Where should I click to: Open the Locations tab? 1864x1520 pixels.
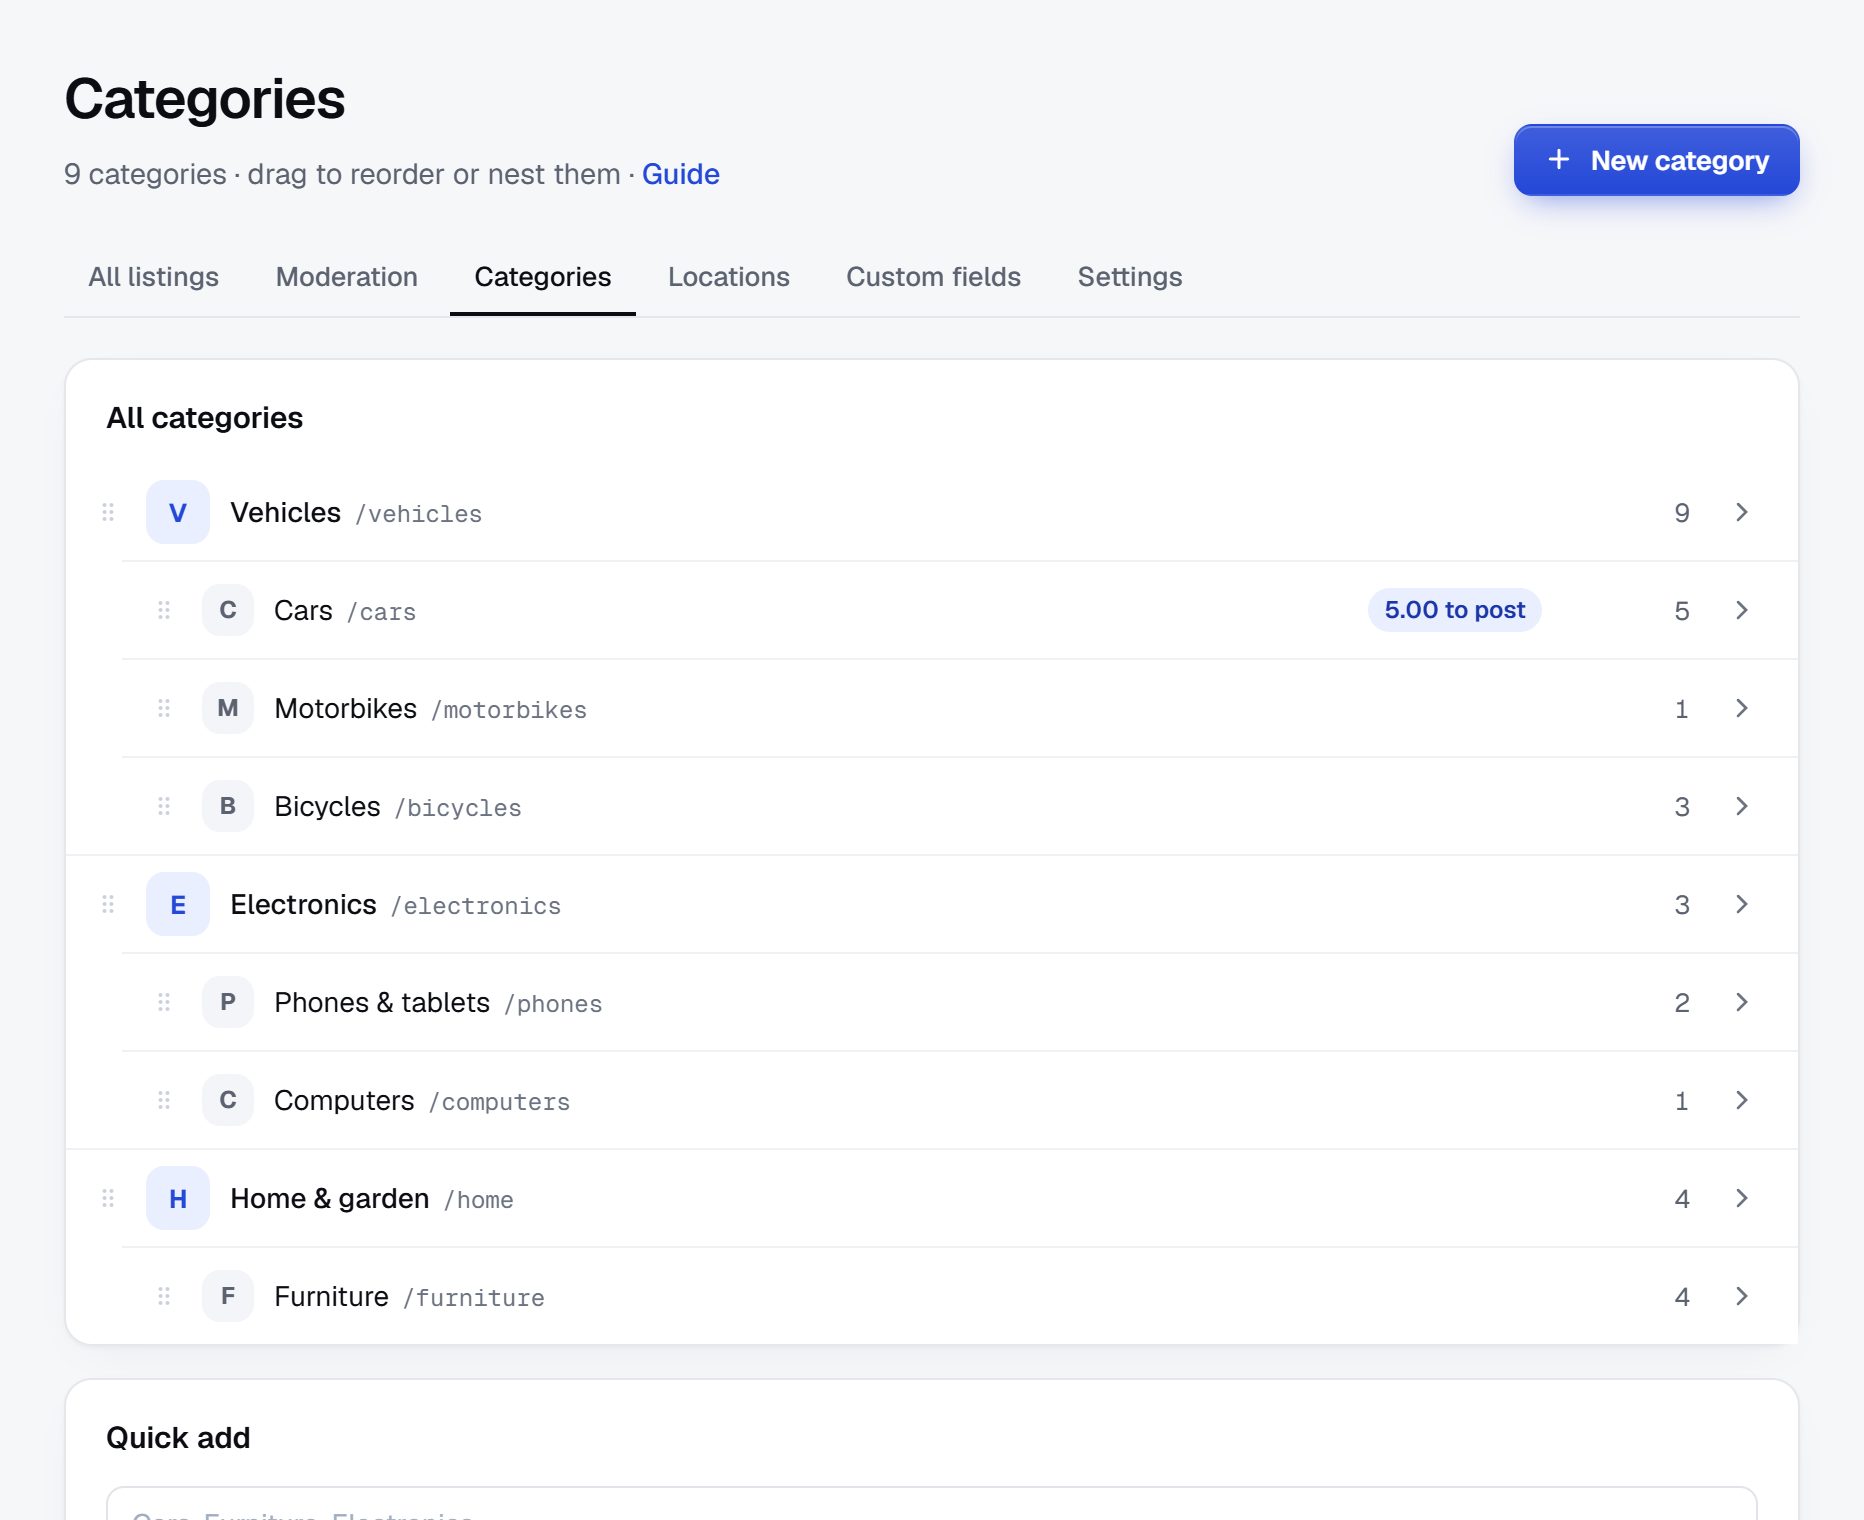click(x=729, y=277)
